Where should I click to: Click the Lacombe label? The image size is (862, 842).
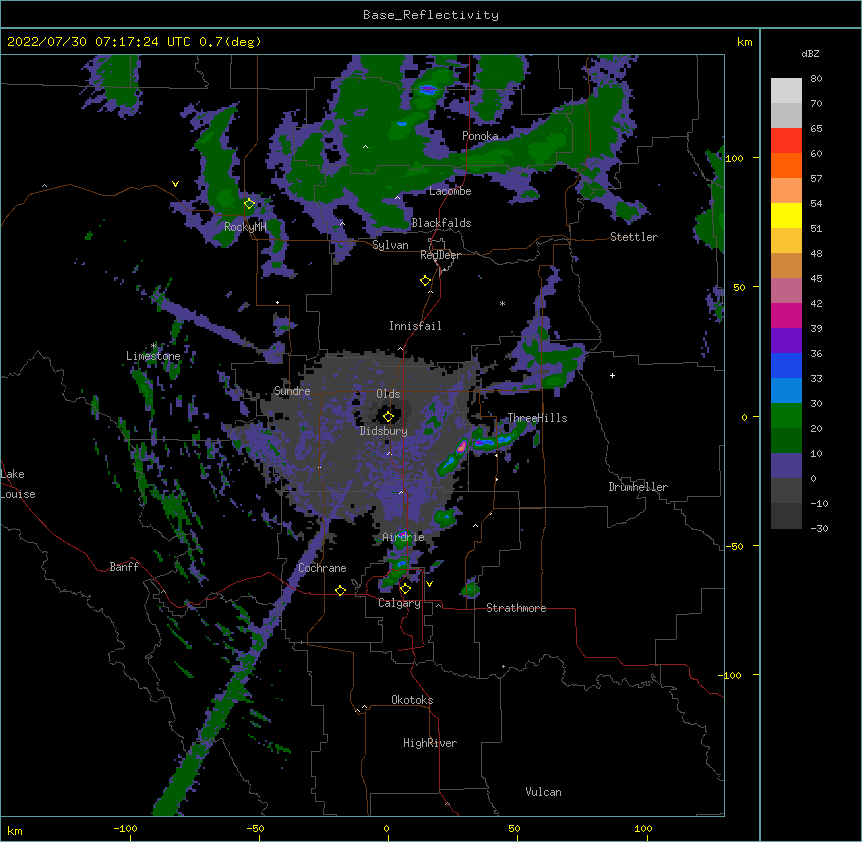[450, 191]
